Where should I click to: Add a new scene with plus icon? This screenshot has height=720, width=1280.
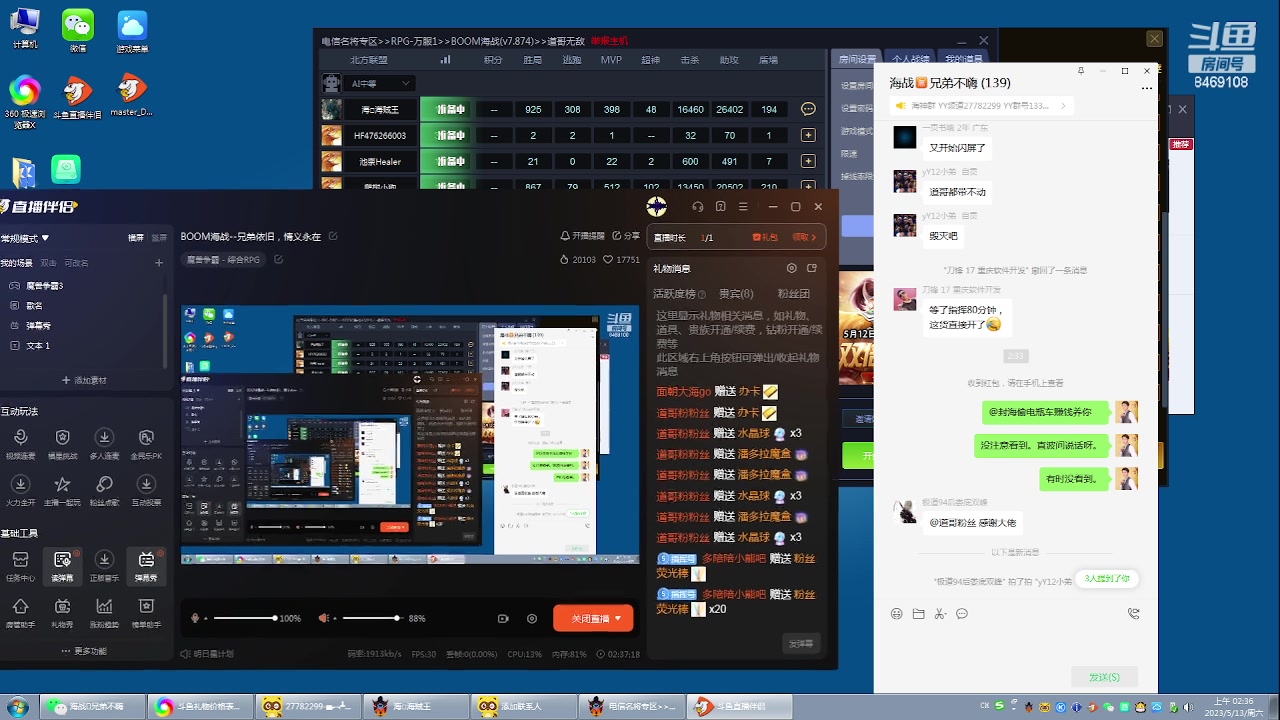tap(158, 263)
